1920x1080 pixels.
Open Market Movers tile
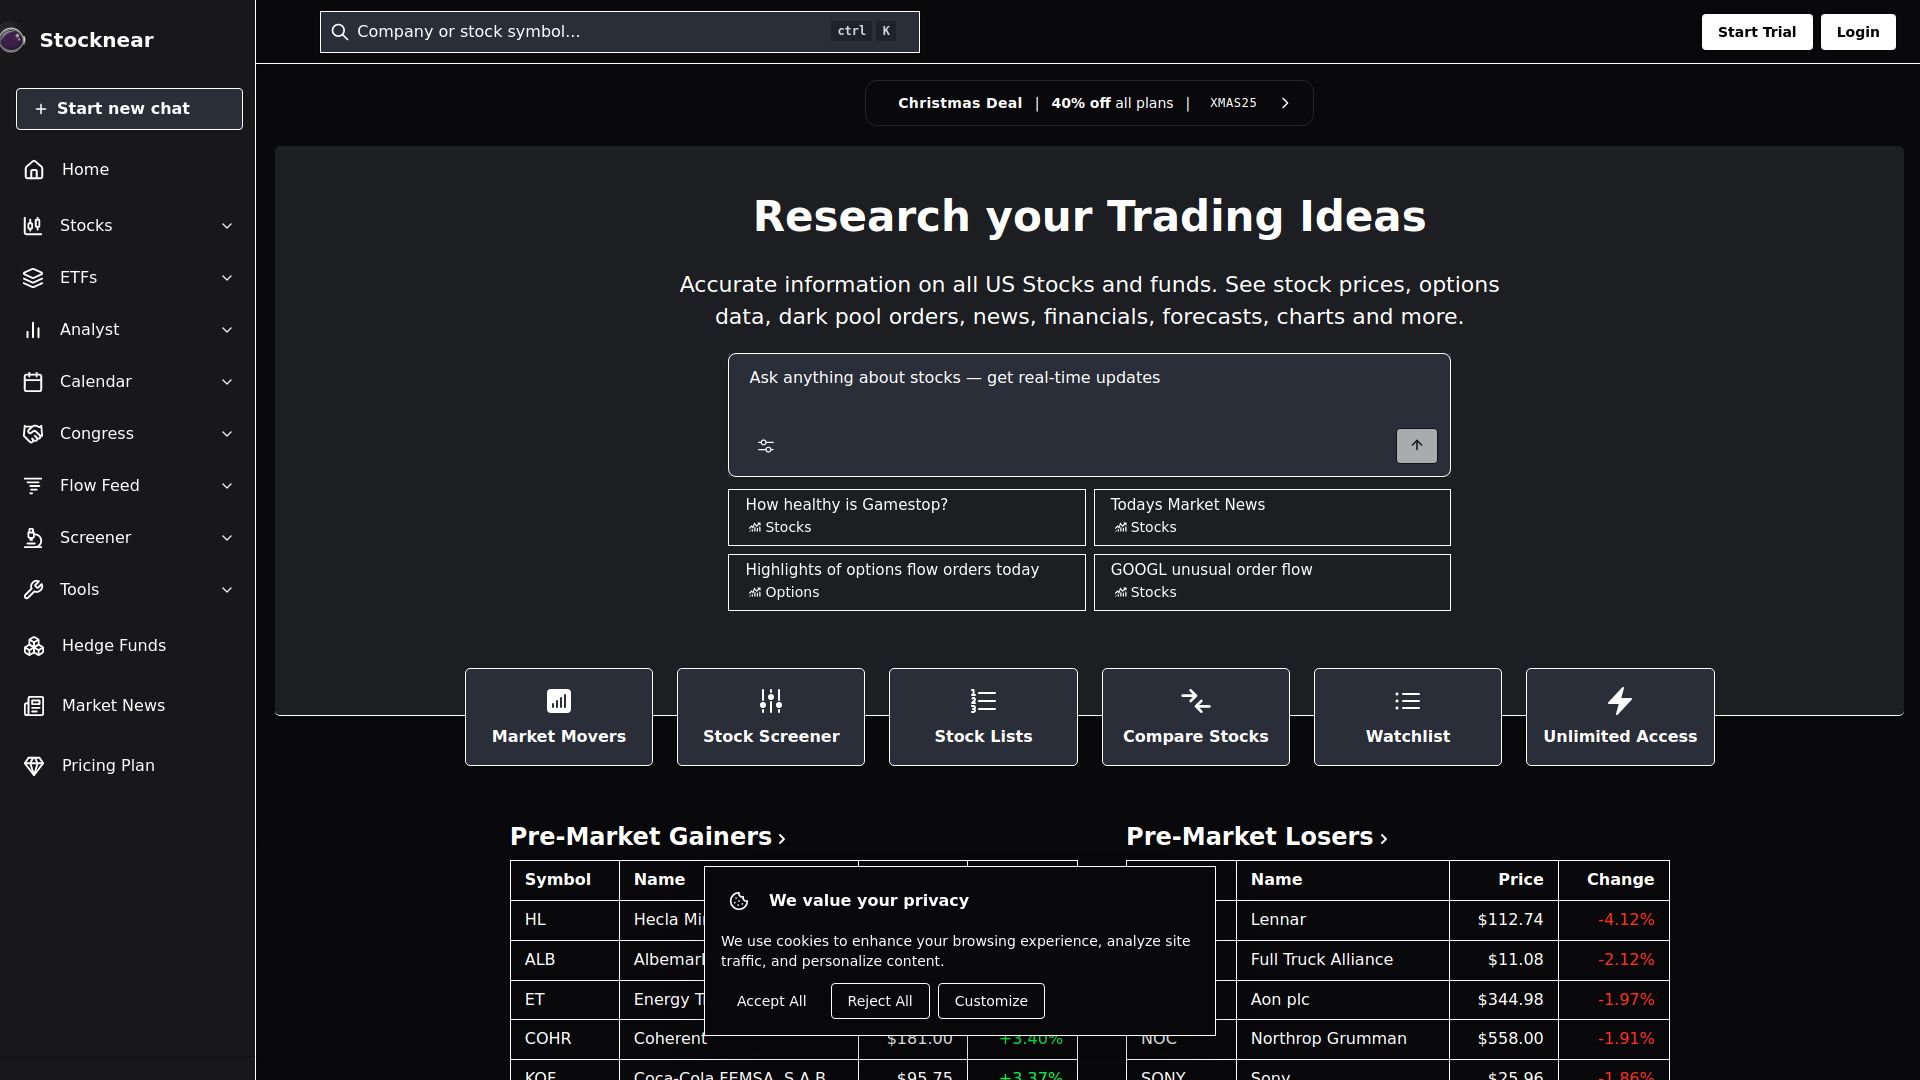[x=558, y=717]
